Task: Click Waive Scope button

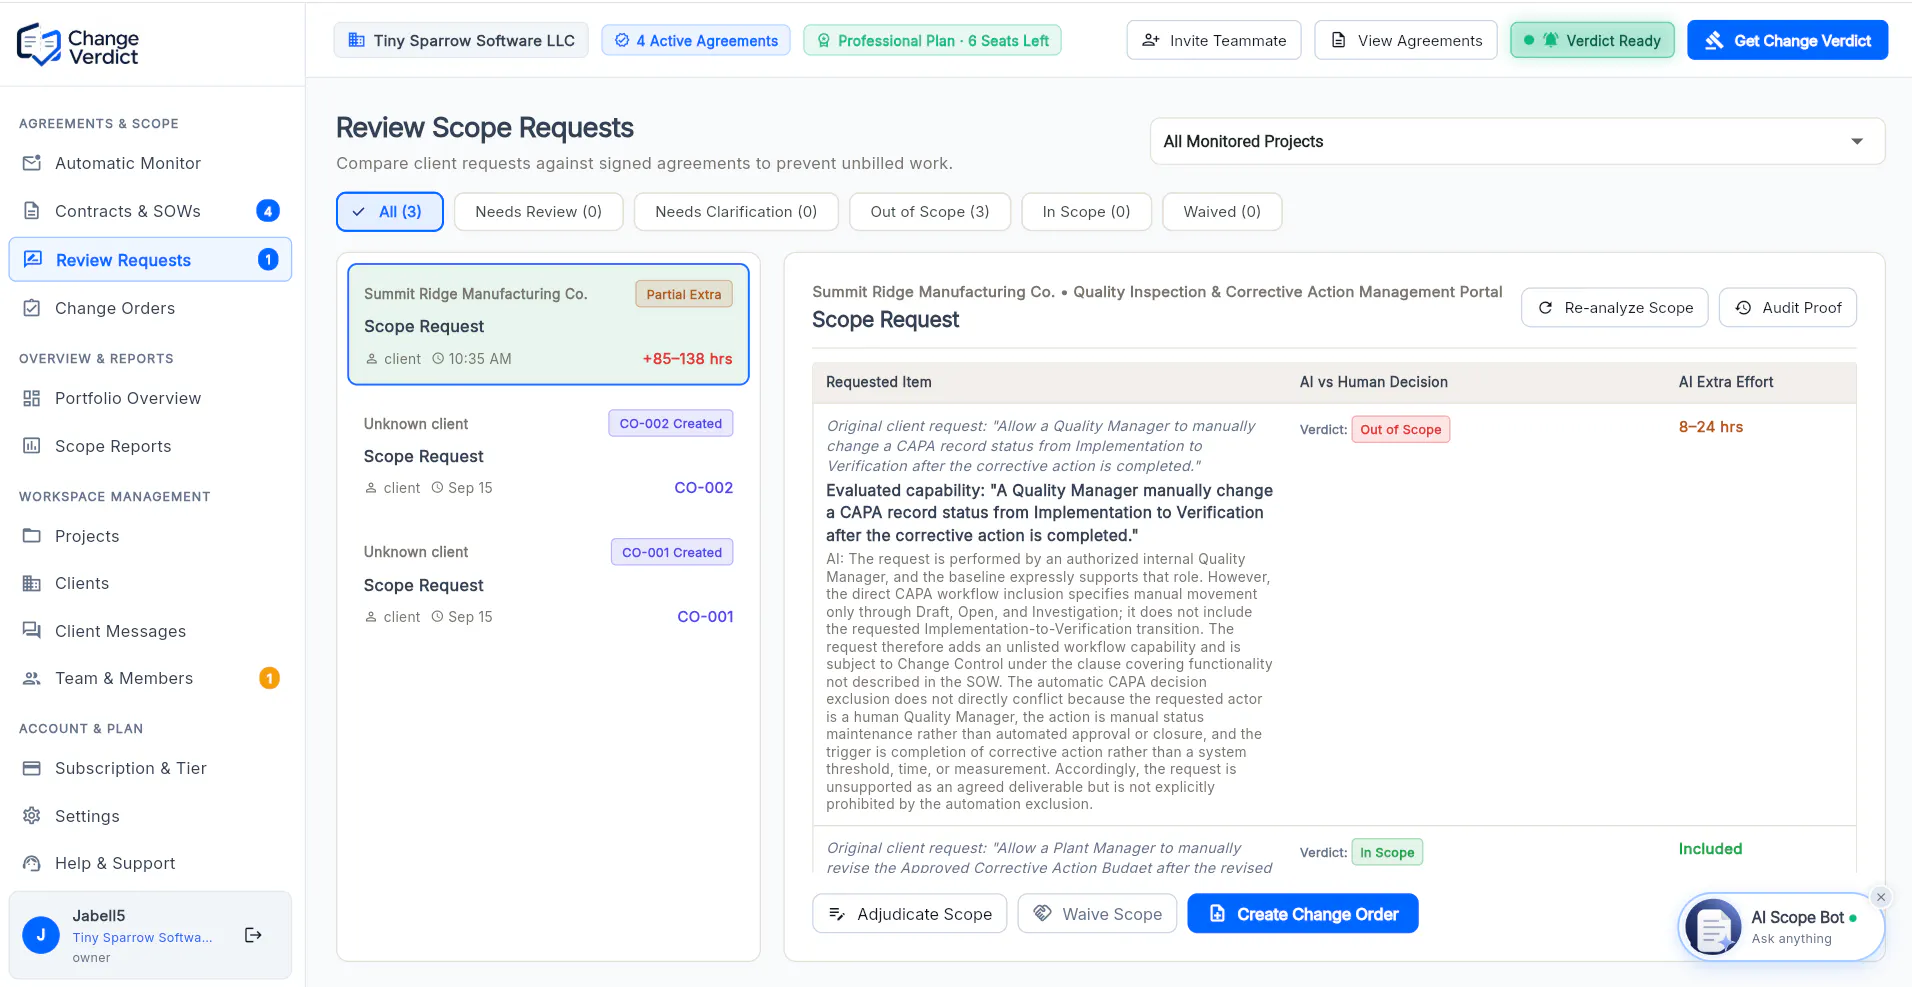Action: 1098,914
